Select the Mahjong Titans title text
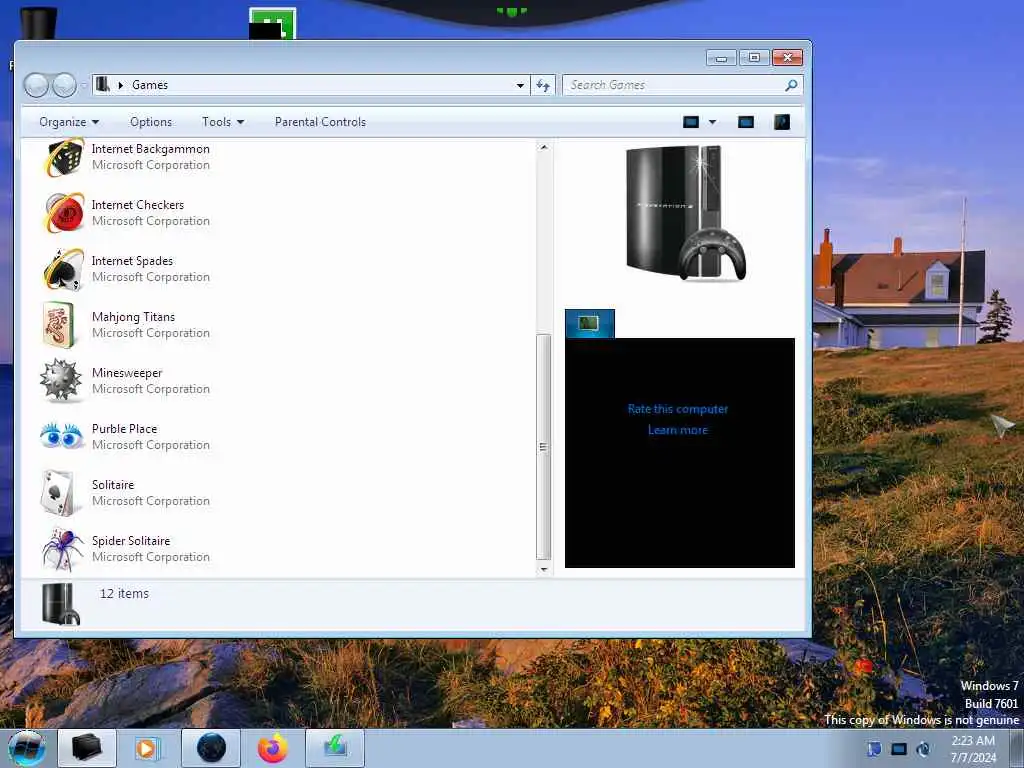Viewport: 1024px width, 768px height. pyautogui.click(x=133, y=317)
